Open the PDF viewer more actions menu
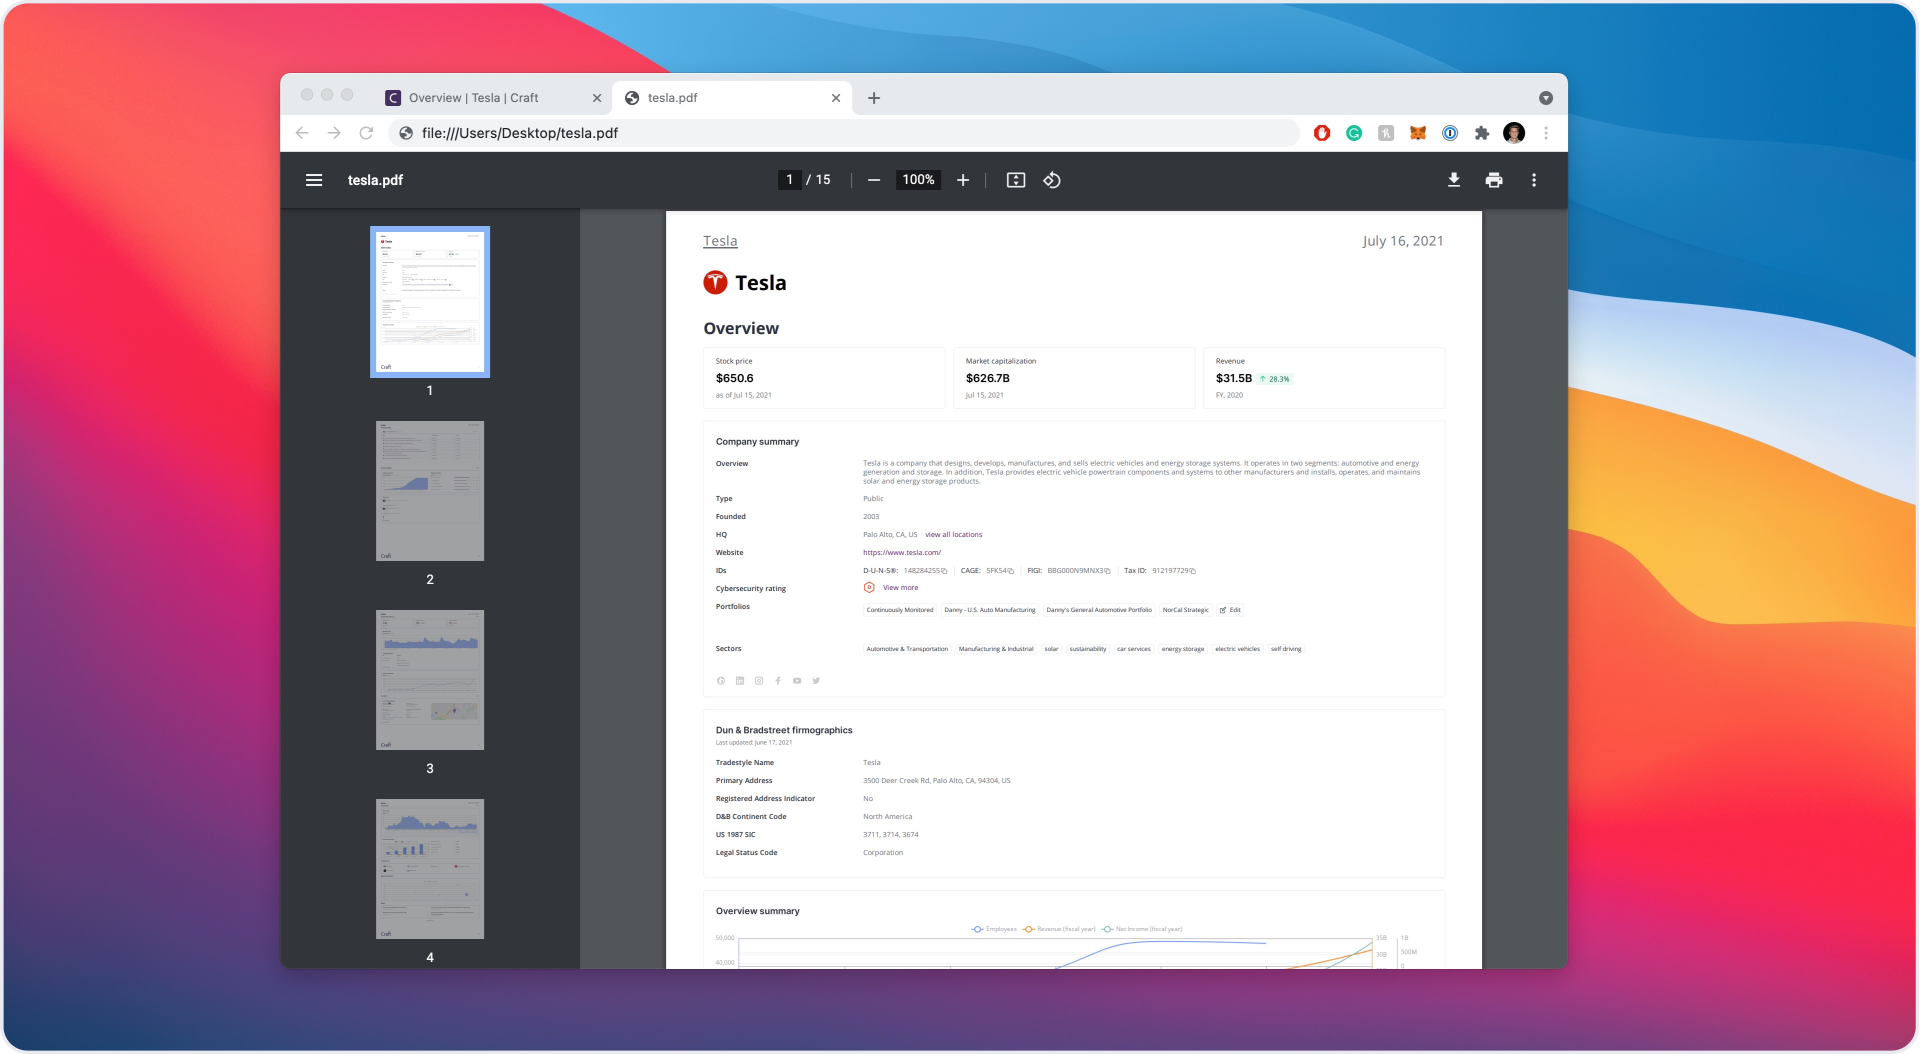 (x=1534, y=180)
